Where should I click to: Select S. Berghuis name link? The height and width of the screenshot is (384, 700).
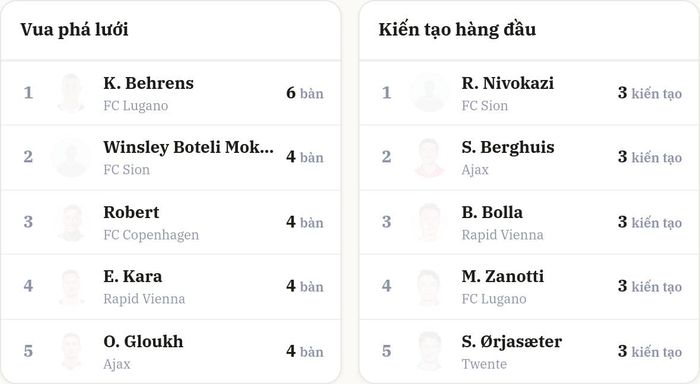[508, 147]
